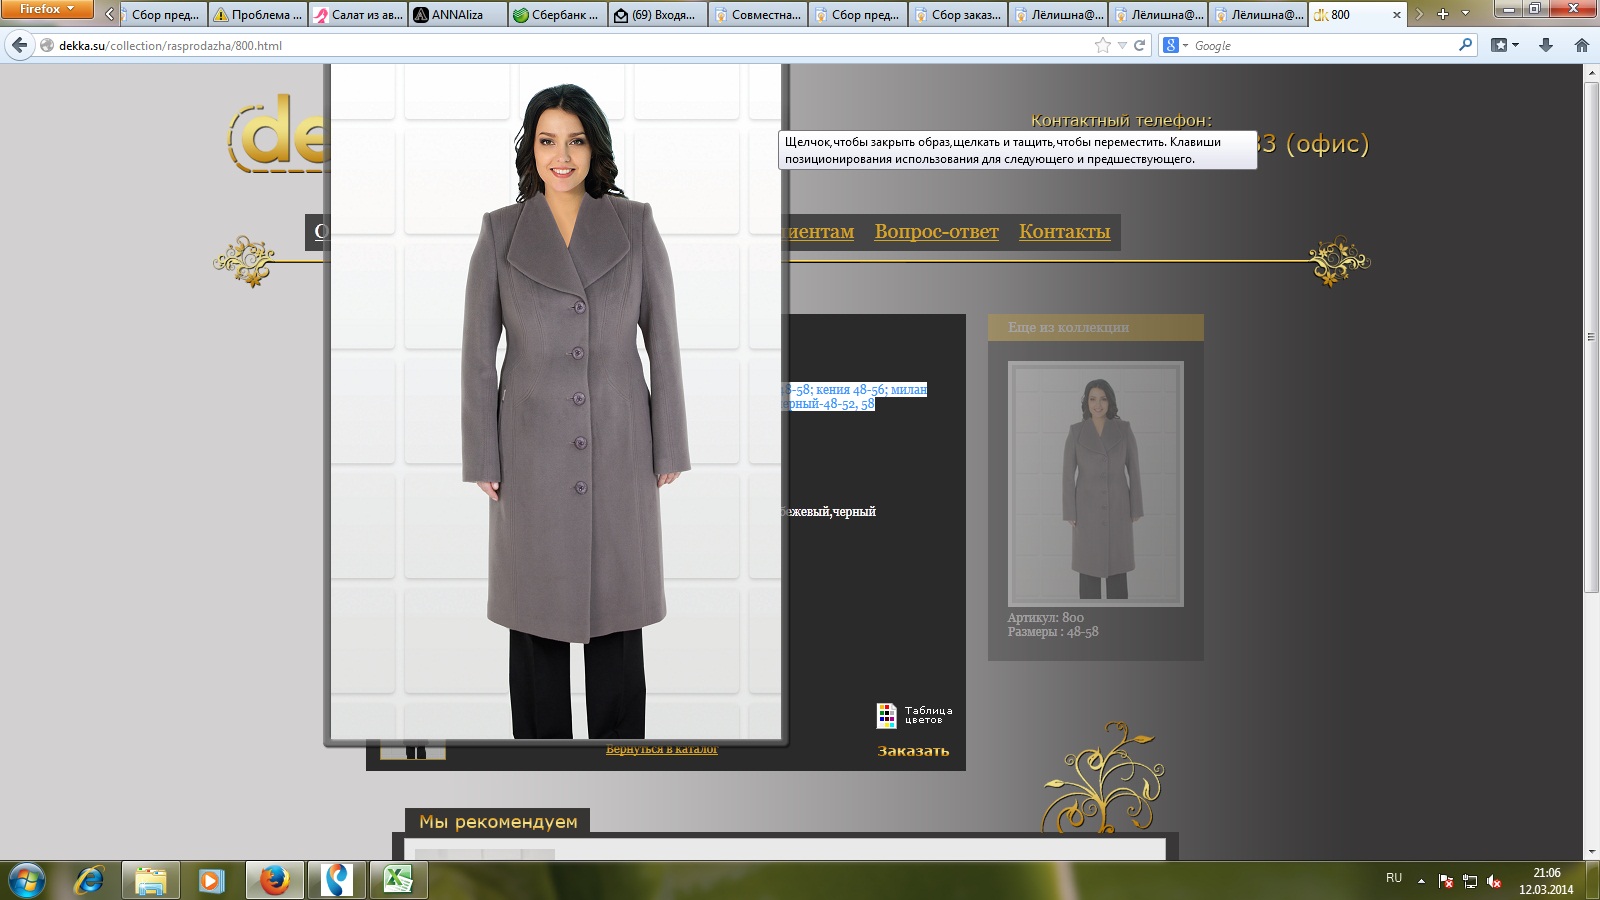Click the magnifier search icon
The height and width of the screenshot is (900, 1600).
pos(1465,45)
